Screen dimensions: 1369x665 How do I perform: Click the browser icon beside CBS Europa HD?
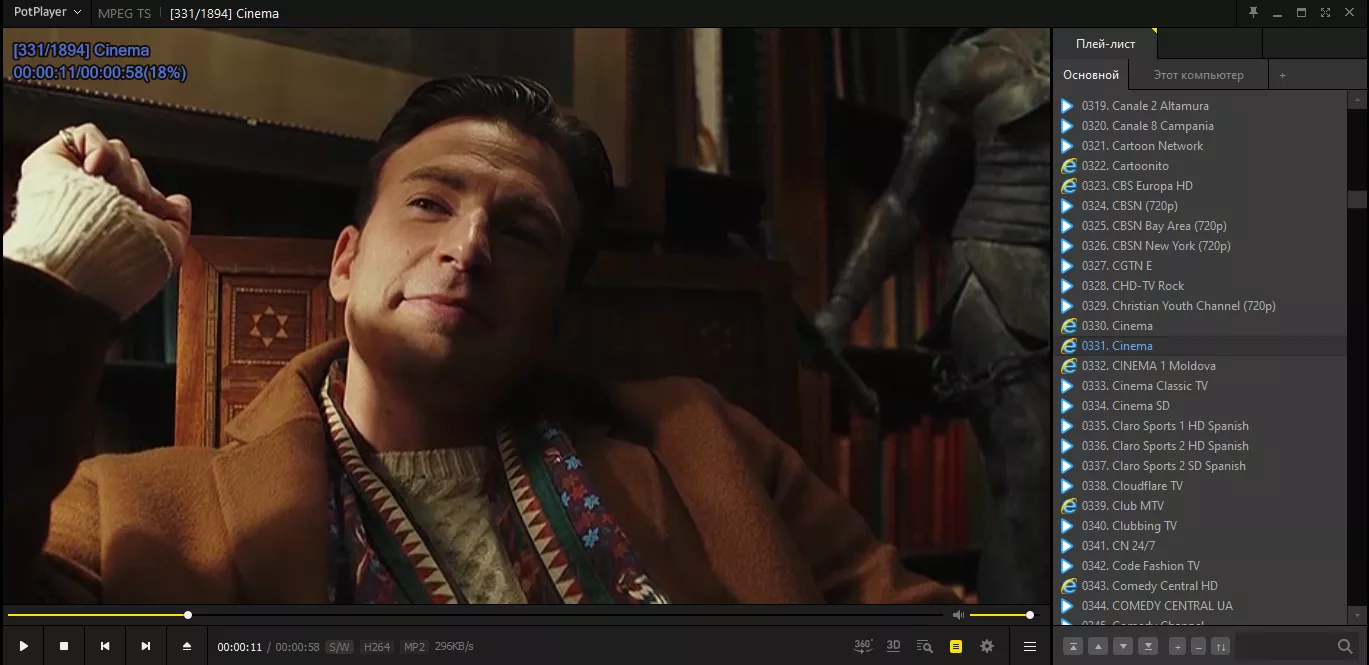point(1068,186)
